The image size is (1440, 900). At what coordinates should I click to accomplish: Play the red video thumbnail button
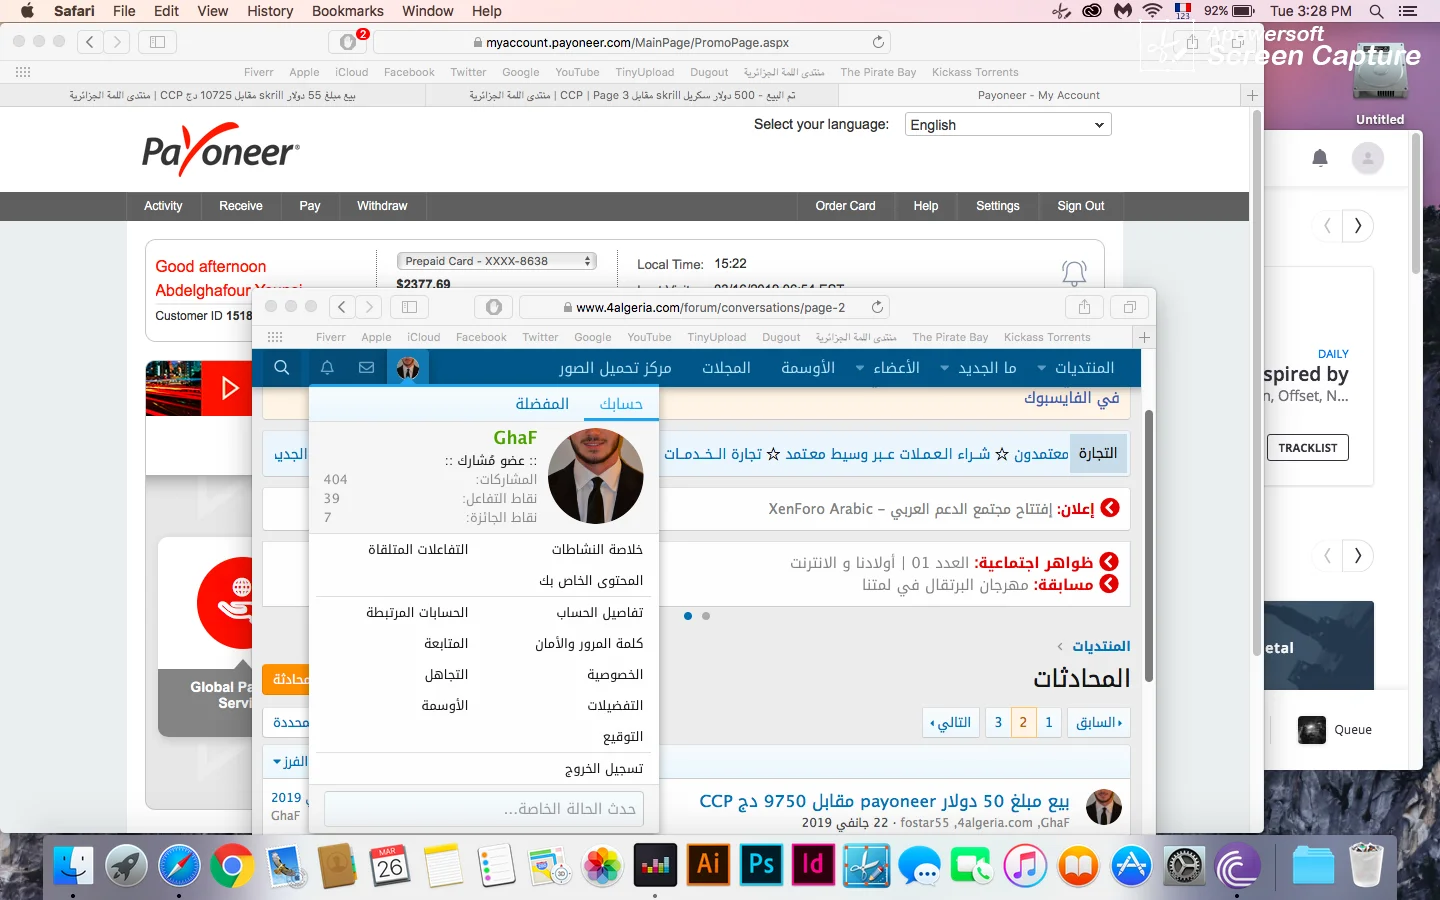[x=229, y=388]
